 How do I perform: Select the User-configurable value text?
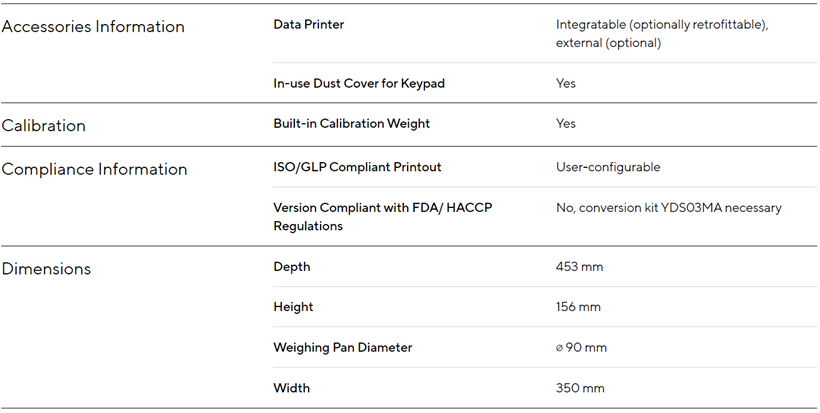tap(608, 167)
